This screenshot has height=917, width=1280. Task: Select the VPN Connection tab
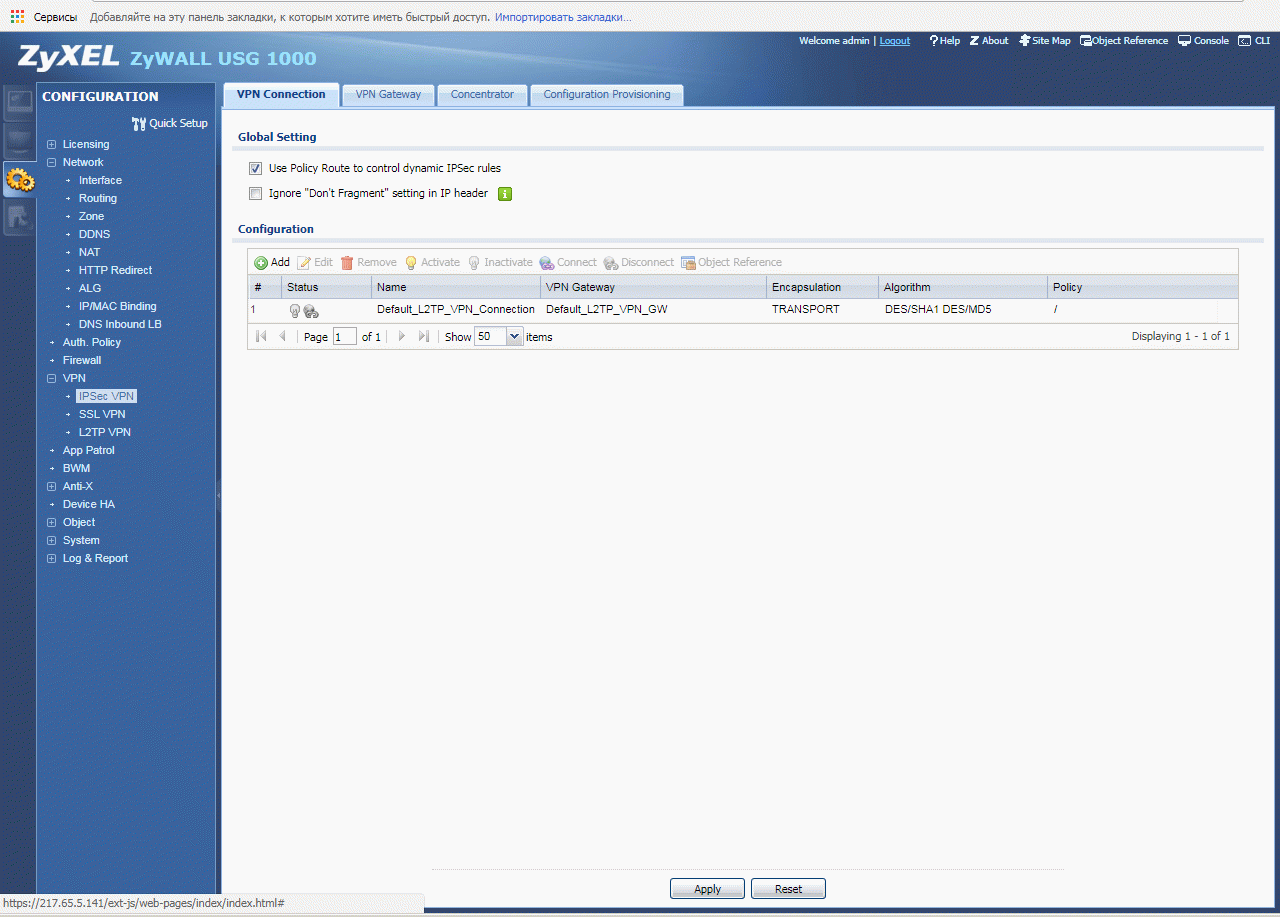(x=281, y=94)
